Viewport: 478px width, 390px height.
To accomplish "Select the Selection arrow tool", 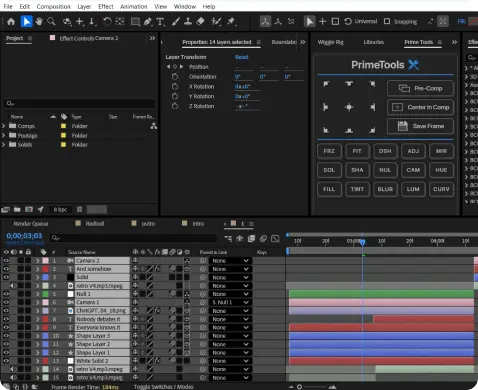I will point(26,22).
